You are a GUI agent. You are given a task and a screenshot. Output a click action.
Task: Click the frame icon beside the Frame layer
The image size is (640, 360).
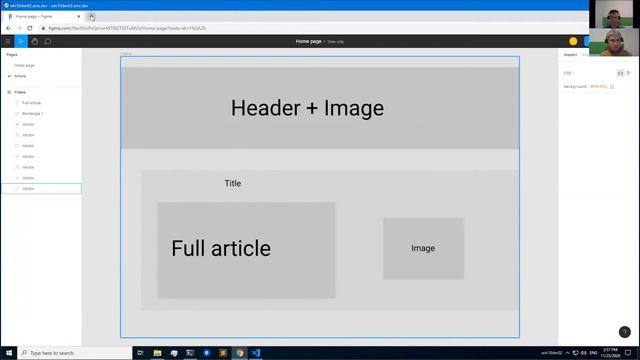click(x=9, y=92)
